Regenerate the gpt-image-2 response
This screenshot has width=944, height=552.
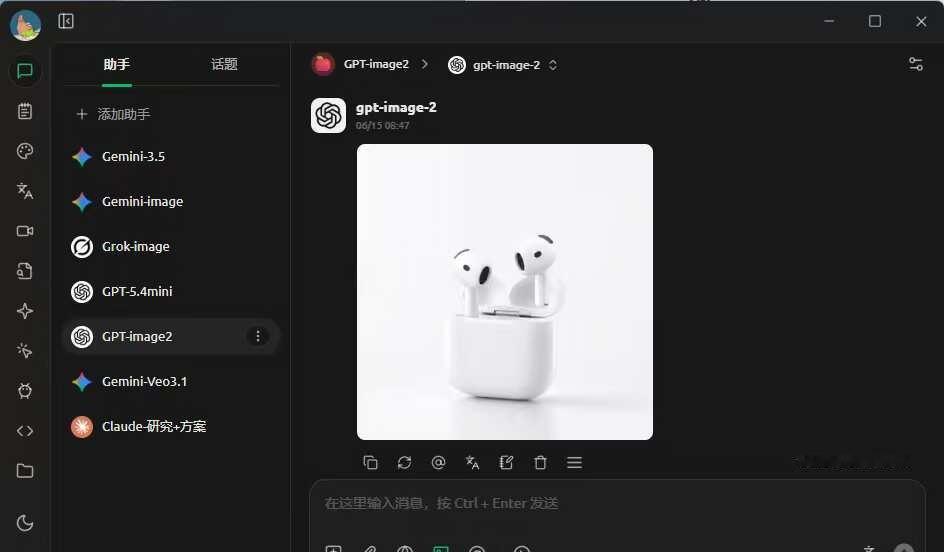(405, 462)
